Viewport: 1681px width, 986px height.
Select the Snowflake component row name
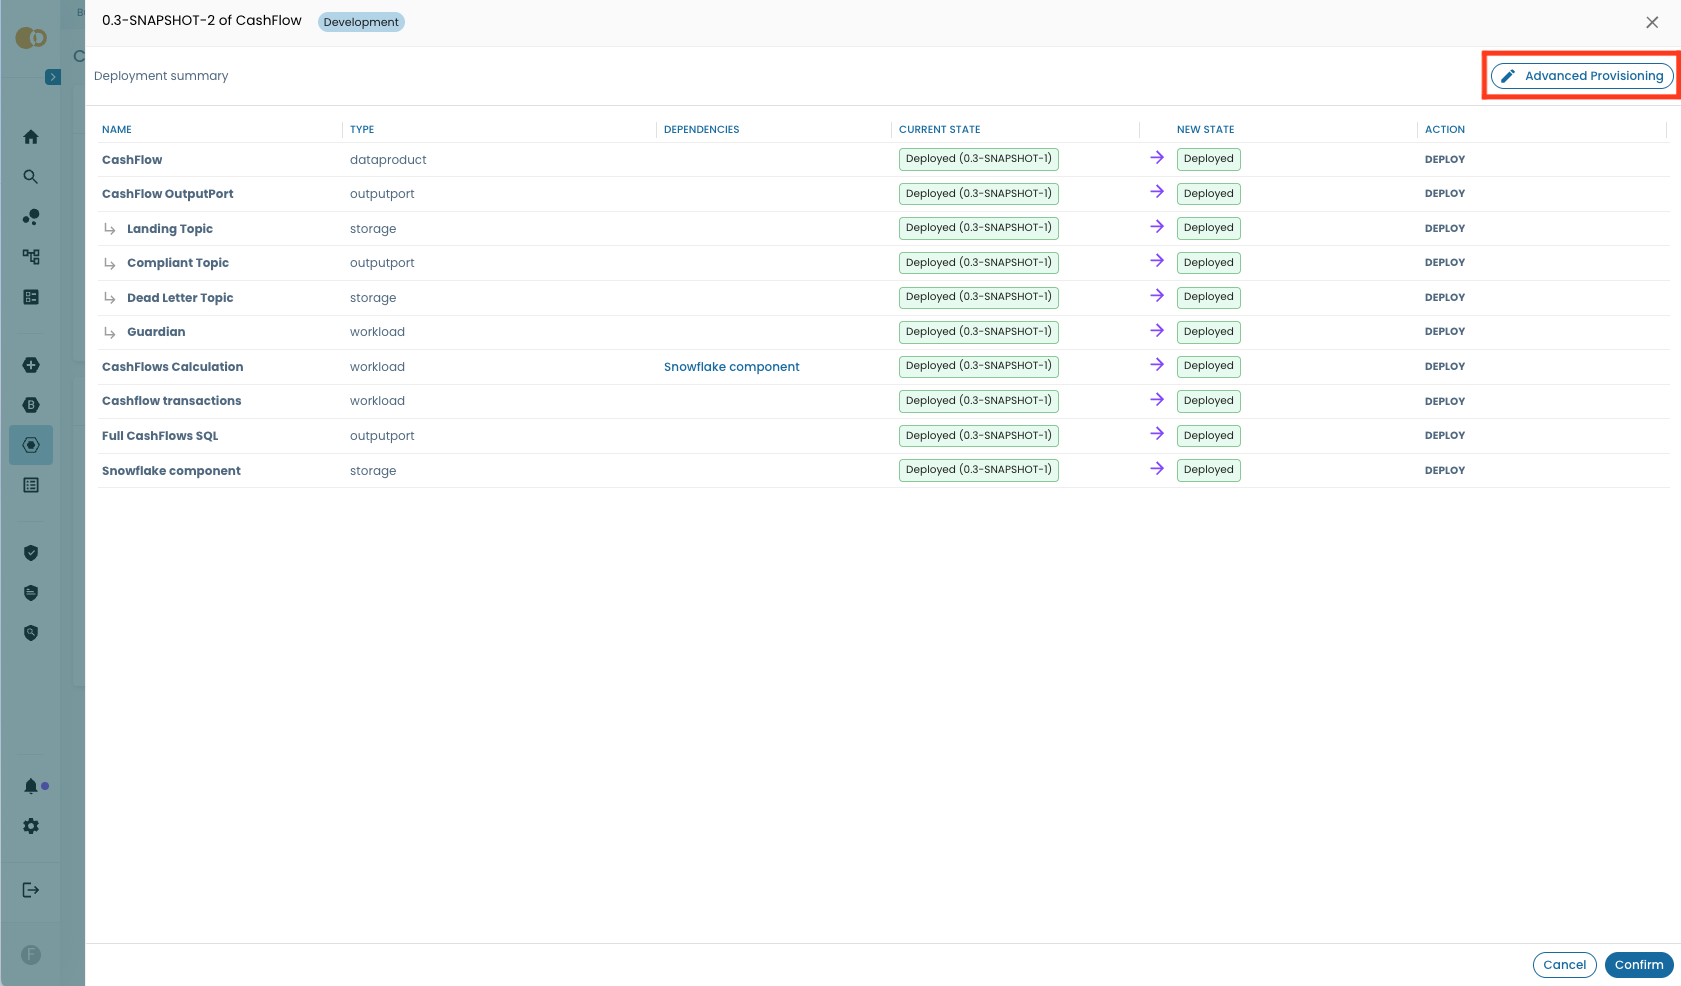(x=171, y=471)
